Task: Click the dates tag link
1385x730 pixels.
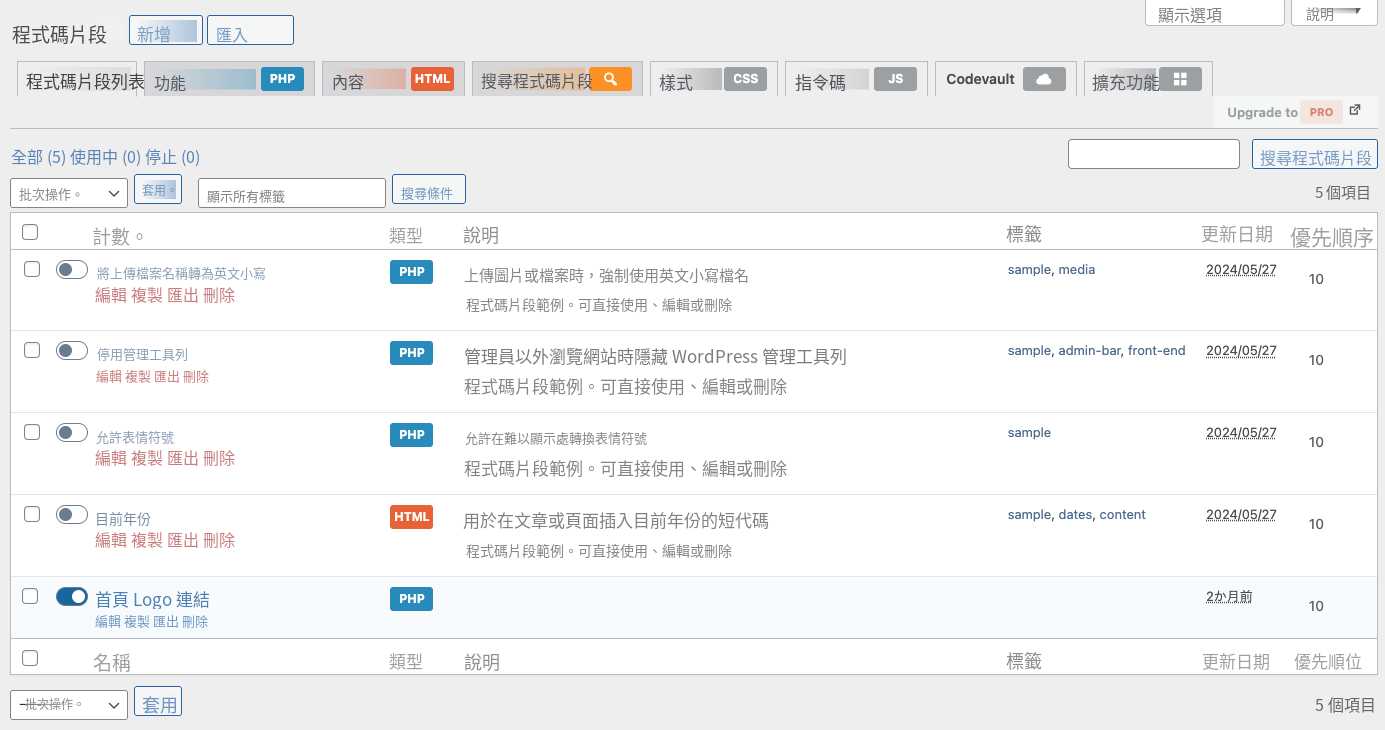Action: (x=1076, y=514)
